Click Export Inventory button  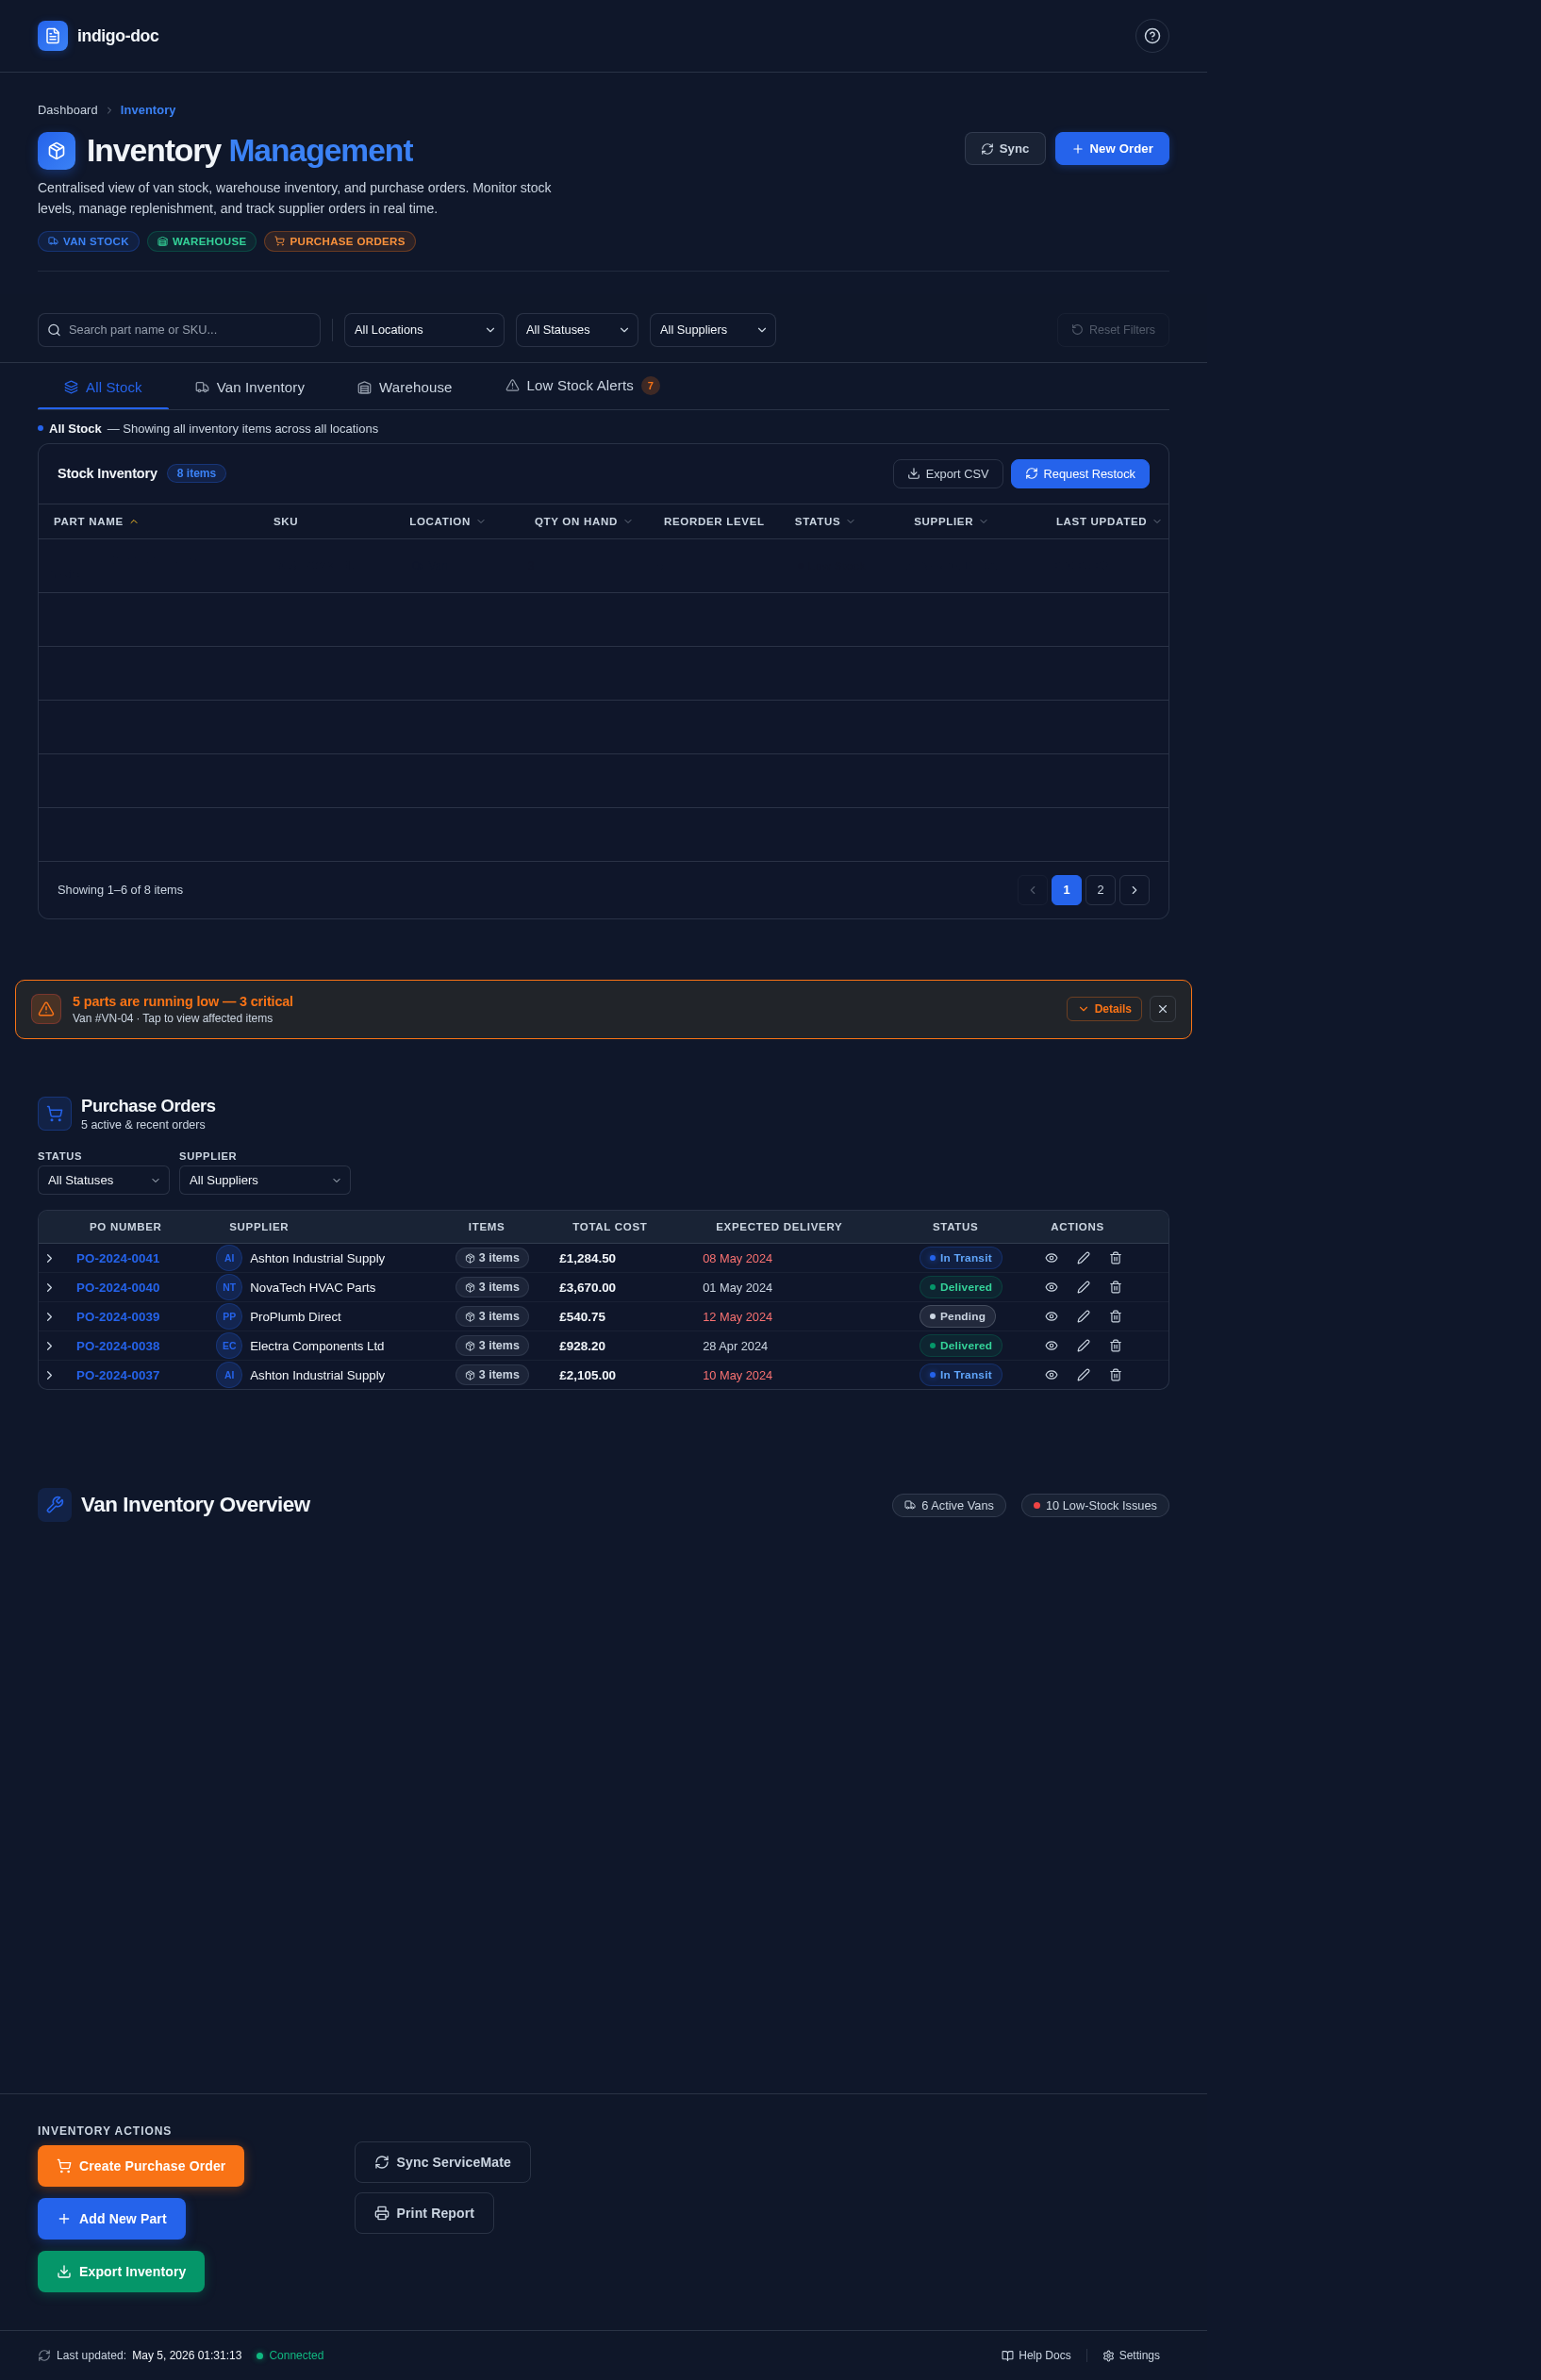[121, 2272]
